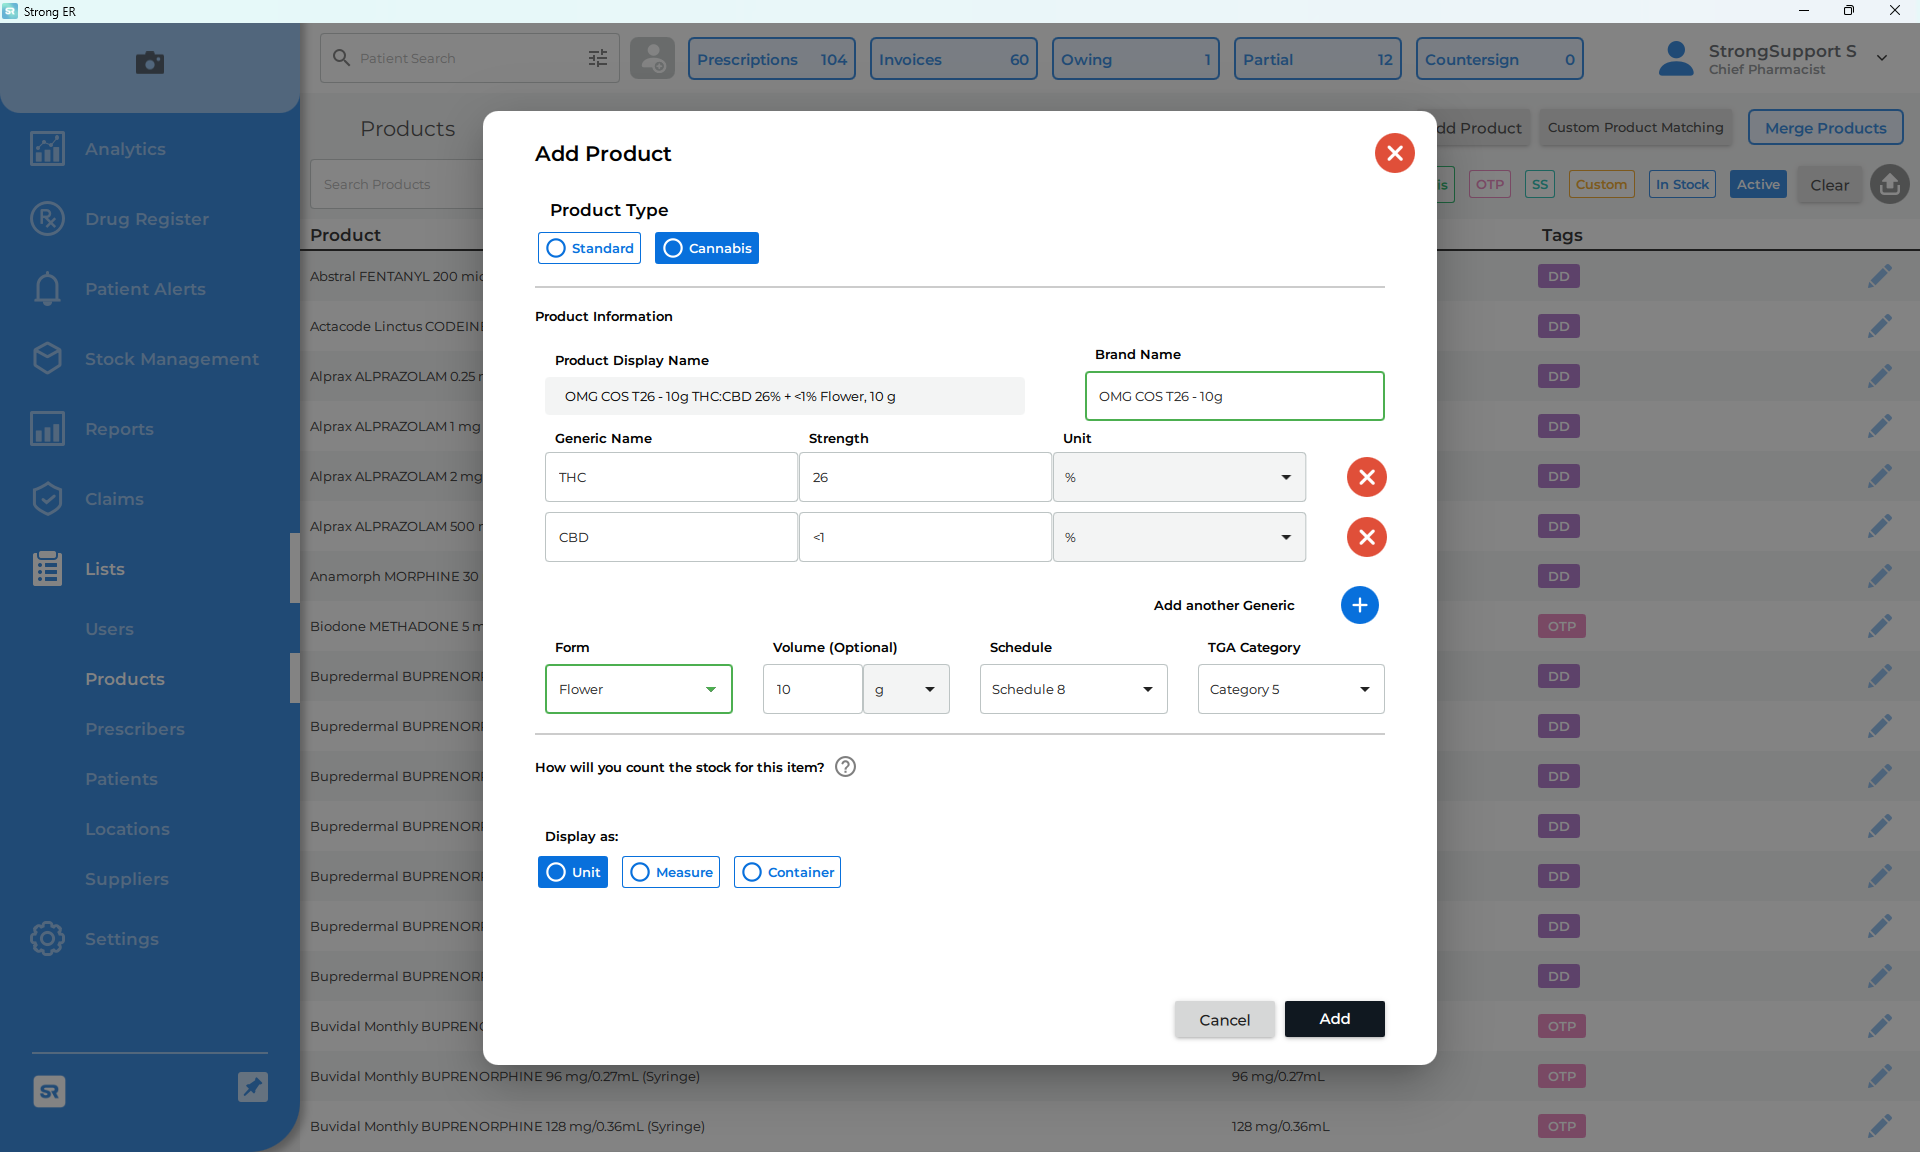Image resolution: width=1920 pixels, height=1152 pixels.
Task: Select the Standard product type
Action: coord(589,248)
